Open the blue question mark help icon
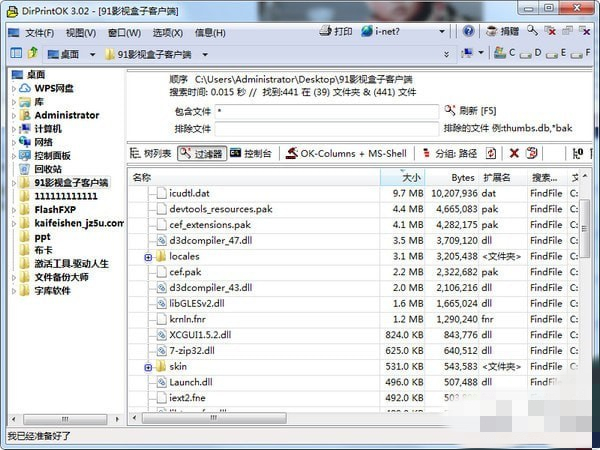The width and height of the screenshot is (600, 450). pos(468,31)
